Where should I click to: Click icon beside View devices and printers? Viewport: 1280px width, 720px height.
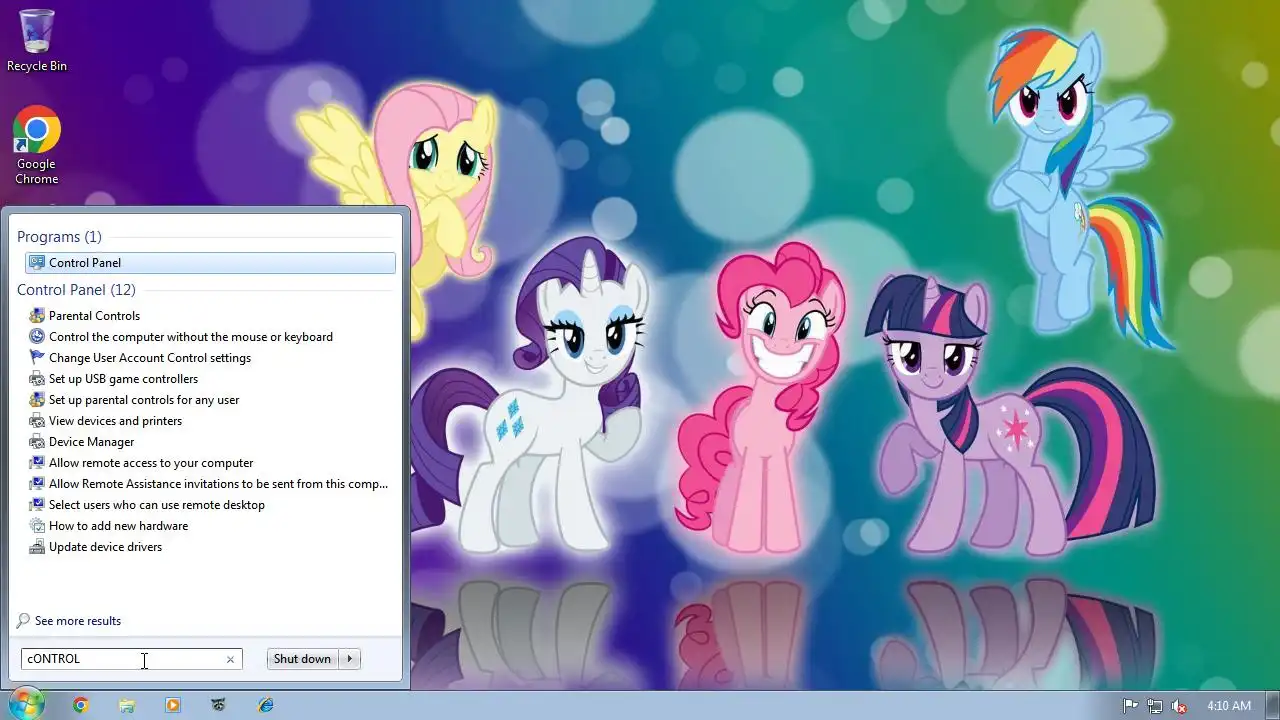37,421
